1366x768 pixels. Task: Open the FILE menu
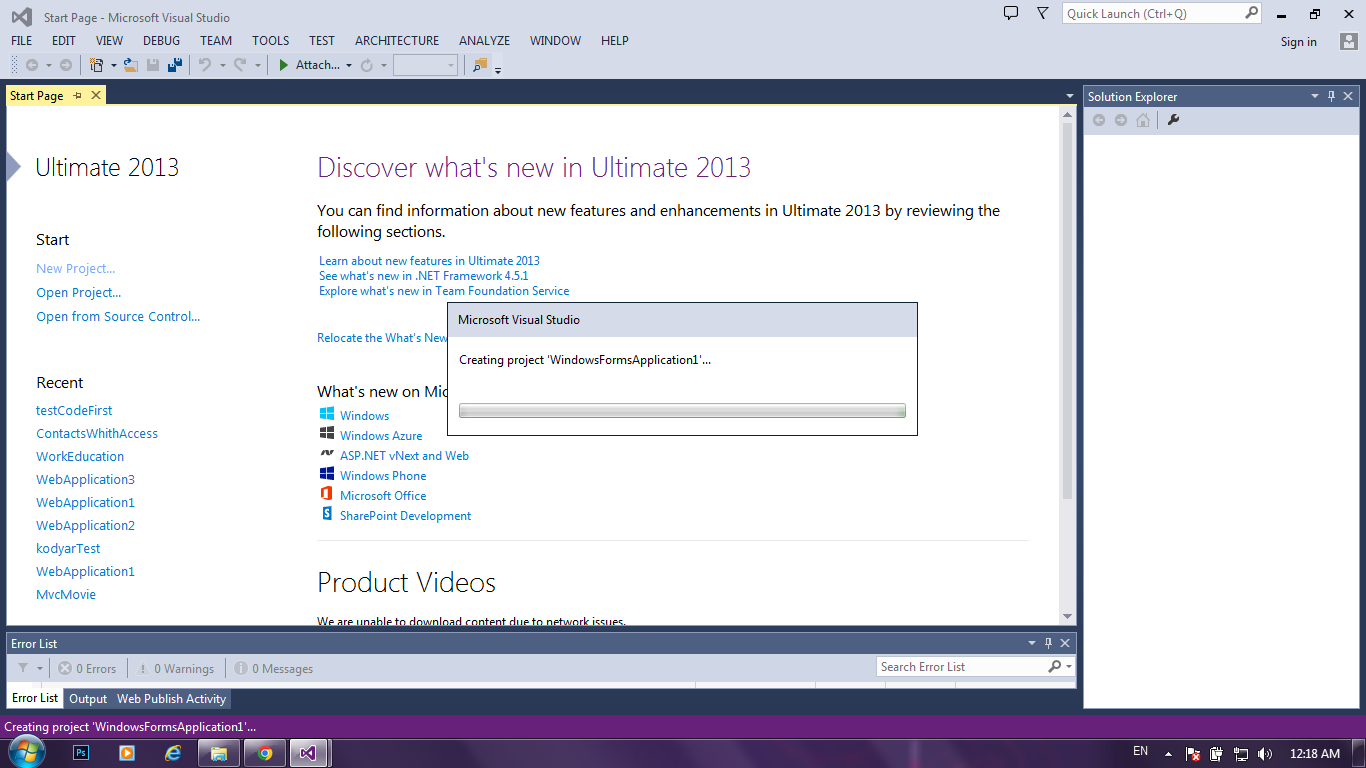22,41
